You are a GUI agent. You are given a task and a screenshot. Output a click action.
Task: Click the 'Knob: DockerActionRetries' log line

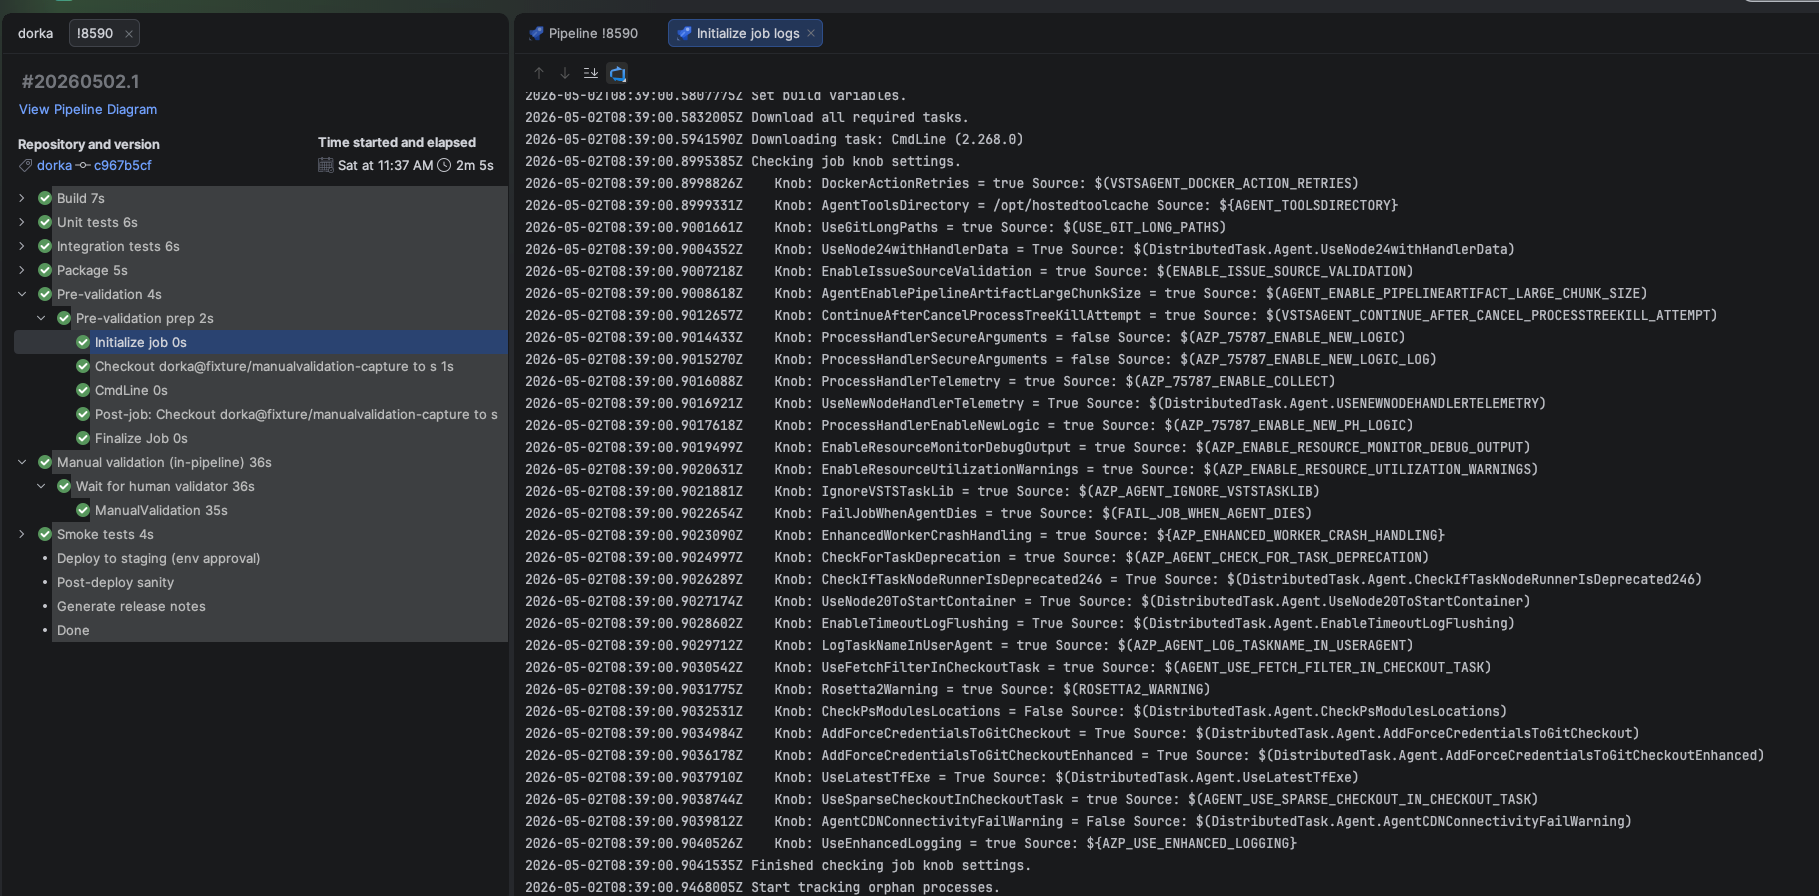tap(942, 183)
